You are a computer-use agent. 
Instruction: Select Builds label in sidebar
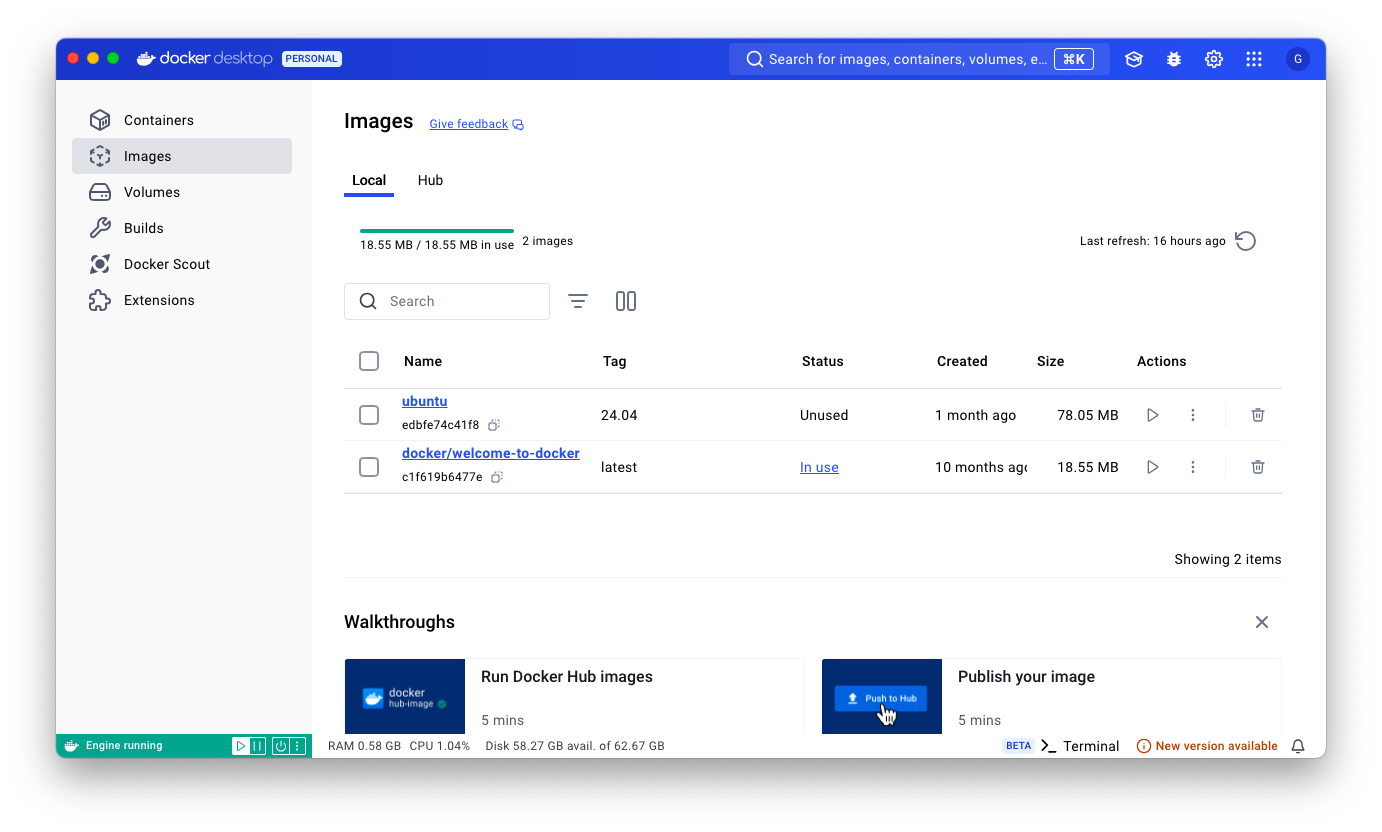click(x=144, y=228)
